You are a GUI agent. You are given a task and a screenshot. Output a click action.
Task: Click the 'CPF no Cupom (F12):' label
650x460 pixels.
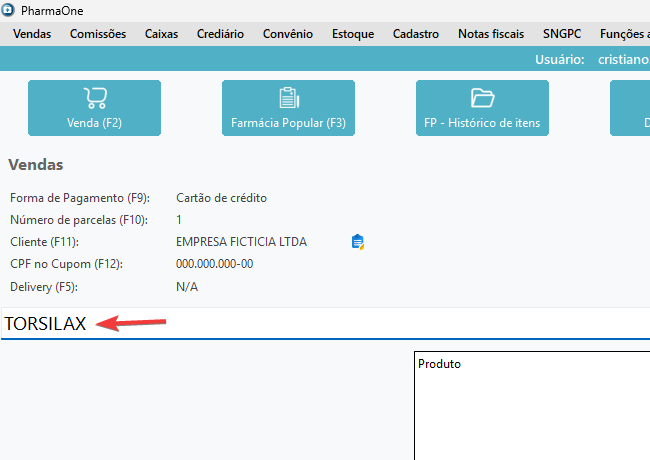[66, 264]
